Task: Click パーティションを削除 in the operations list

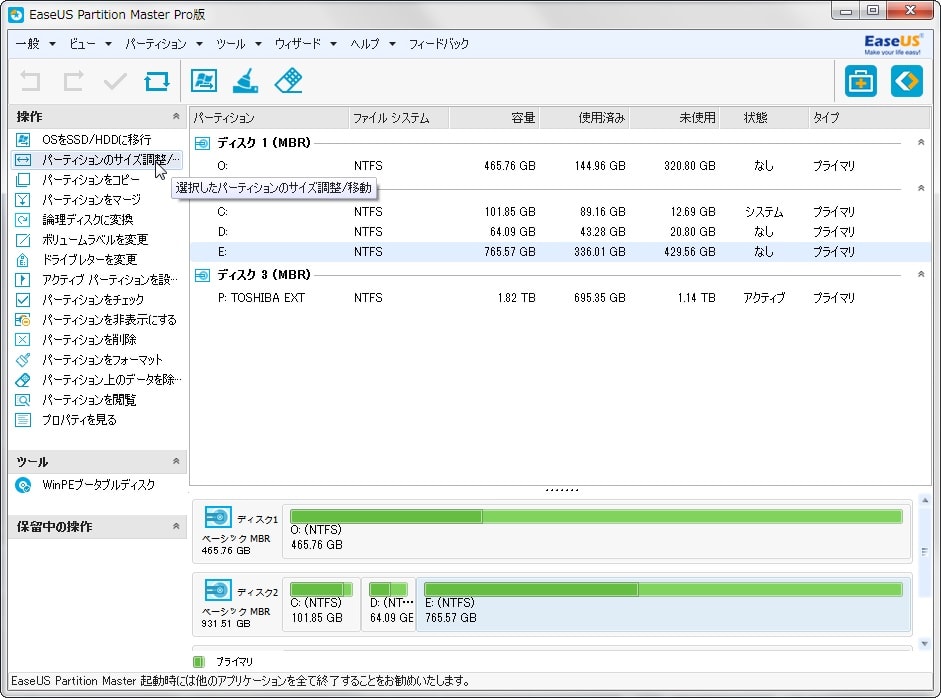Action: (x=89, y=340)
